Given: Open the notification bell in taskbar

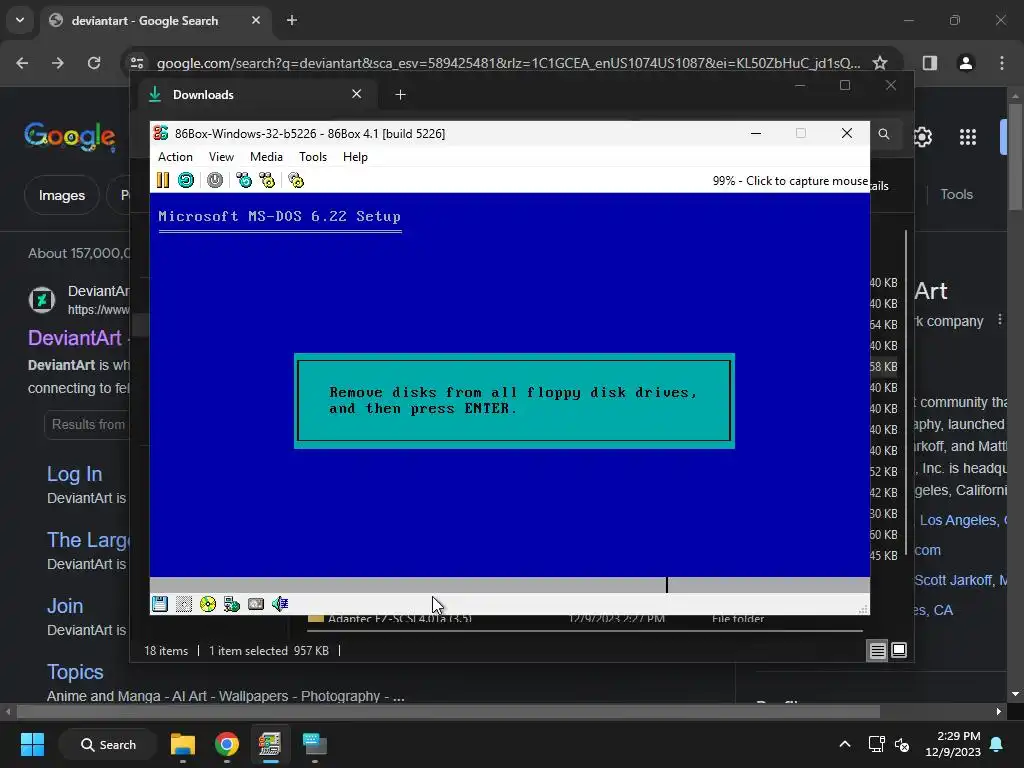Looking at the screenshot, I should tap(997, 744).
